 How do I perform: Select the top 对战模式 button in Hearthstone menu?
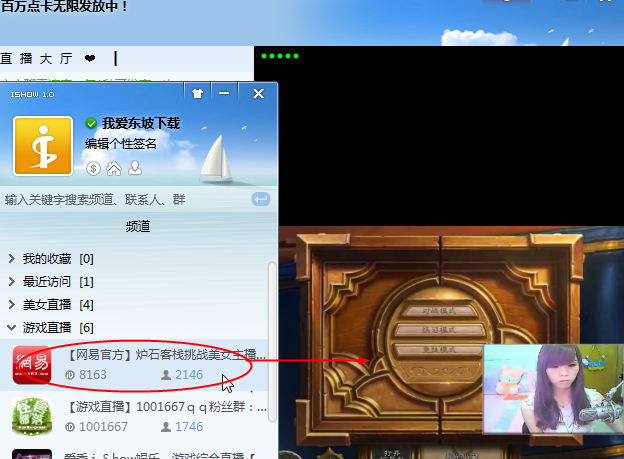point(439,311)
